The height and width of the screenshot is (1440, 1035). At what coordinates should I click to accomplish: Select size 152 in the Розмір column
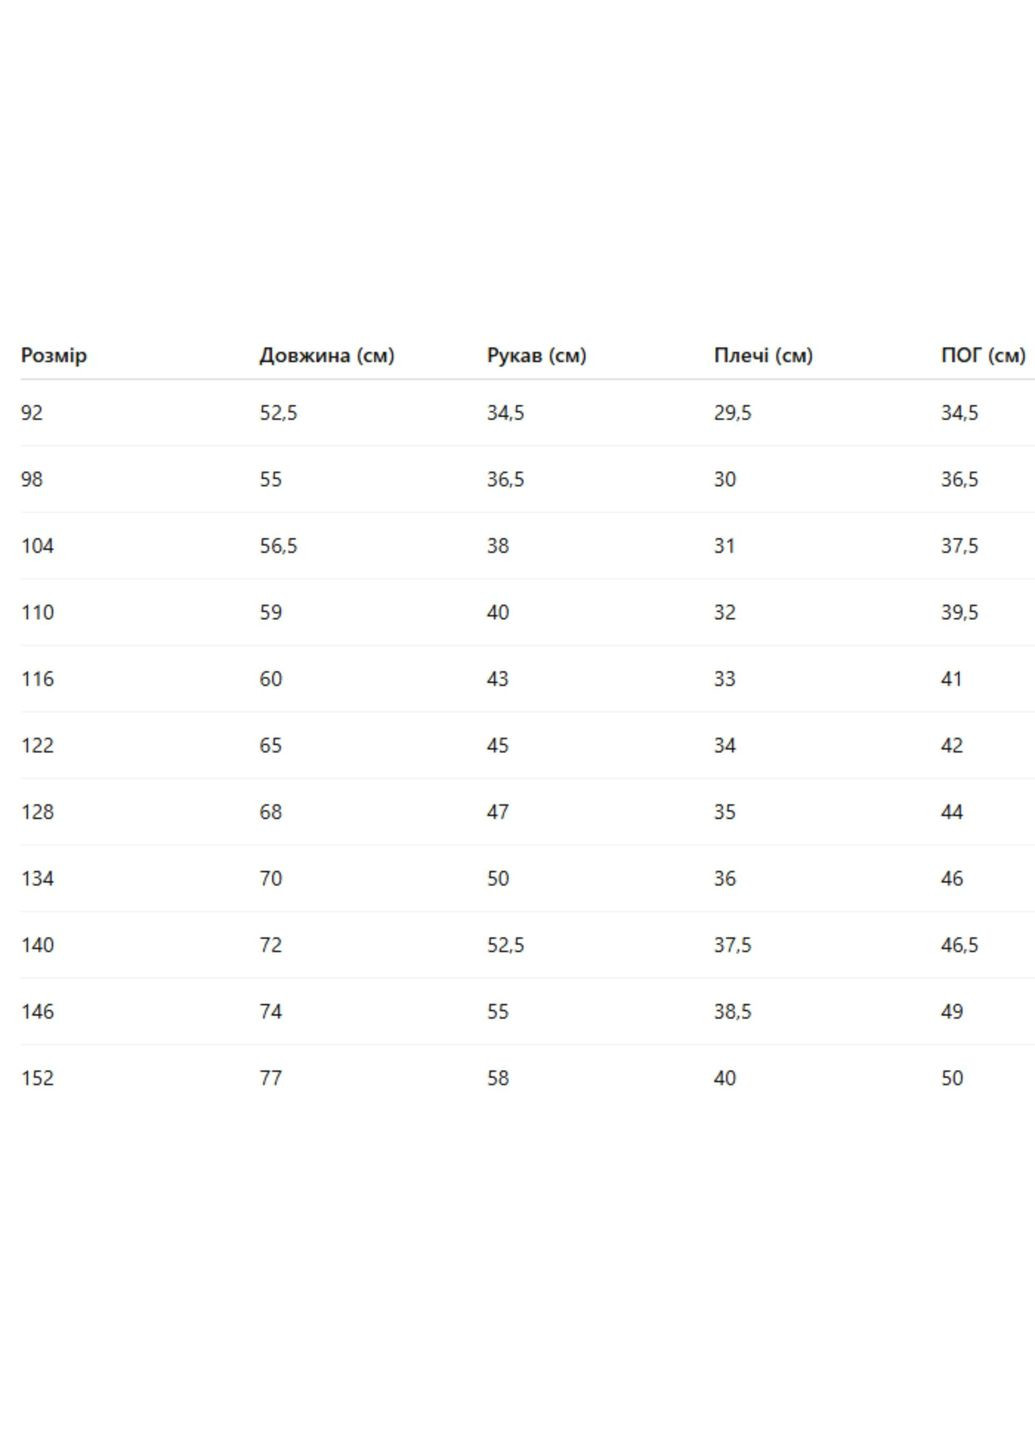38,1078
